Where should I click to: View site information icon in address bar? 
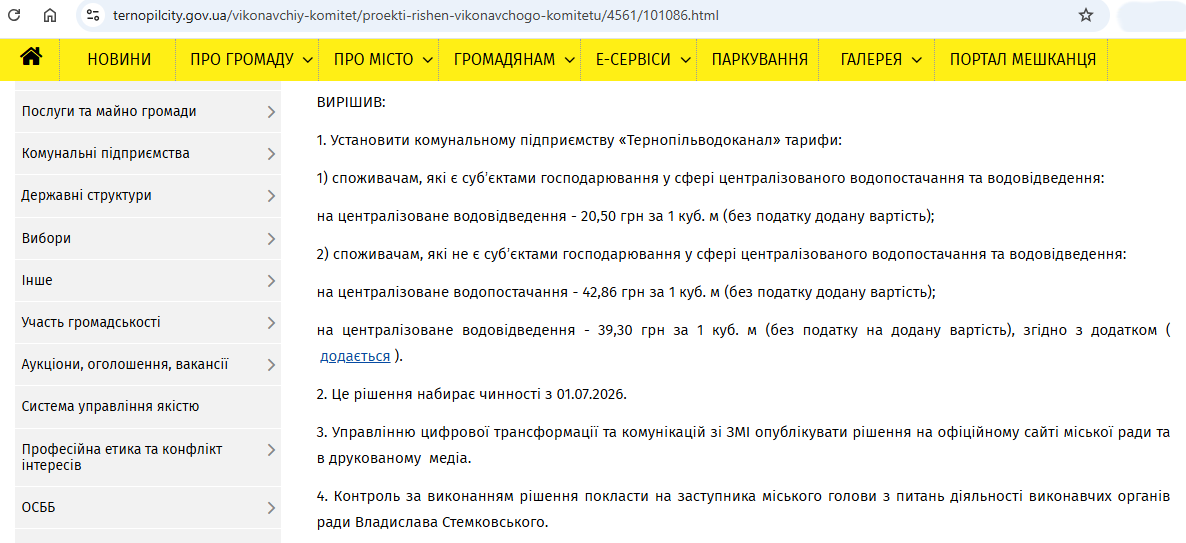pos(93,15)
